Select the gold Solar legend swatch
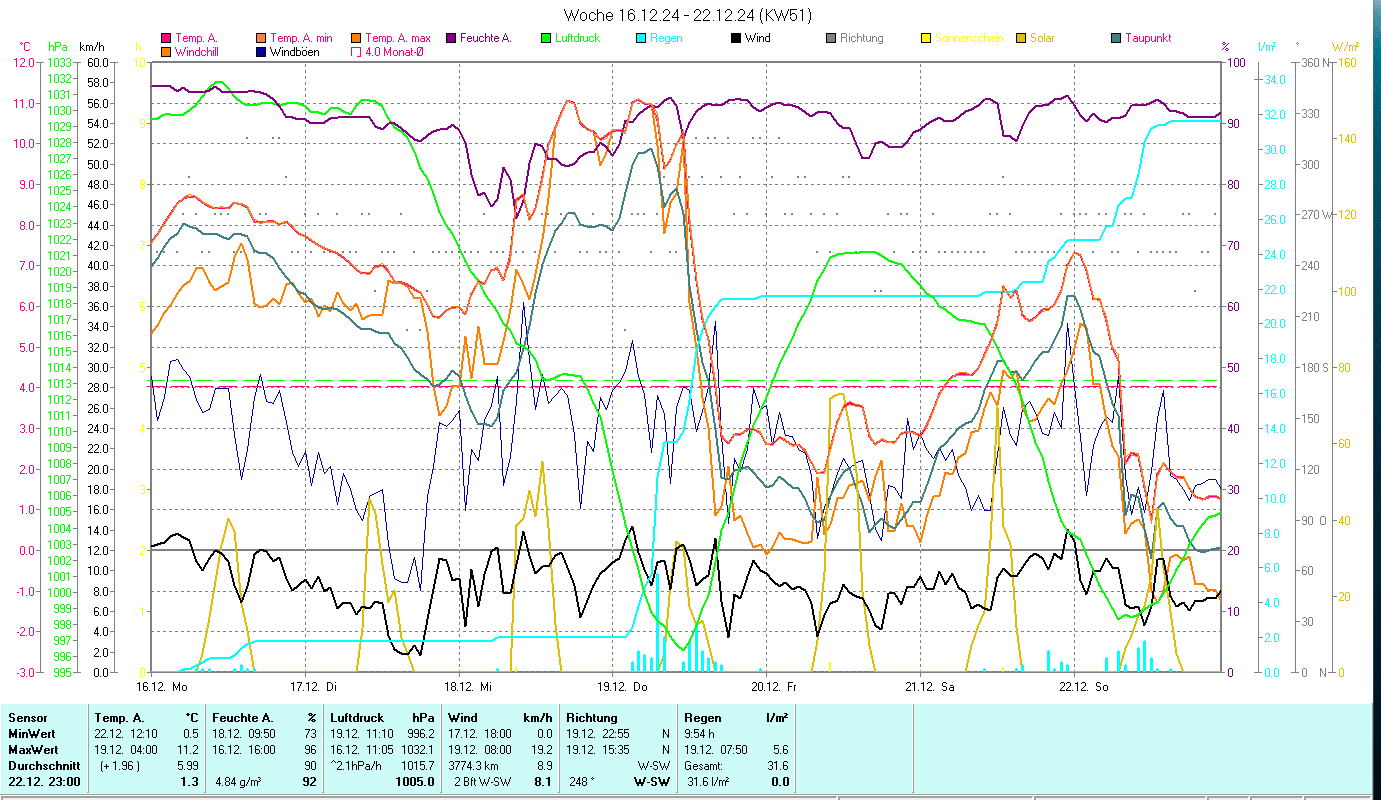The height and width of the screenshot is (800, 1381). (1020, 38)
